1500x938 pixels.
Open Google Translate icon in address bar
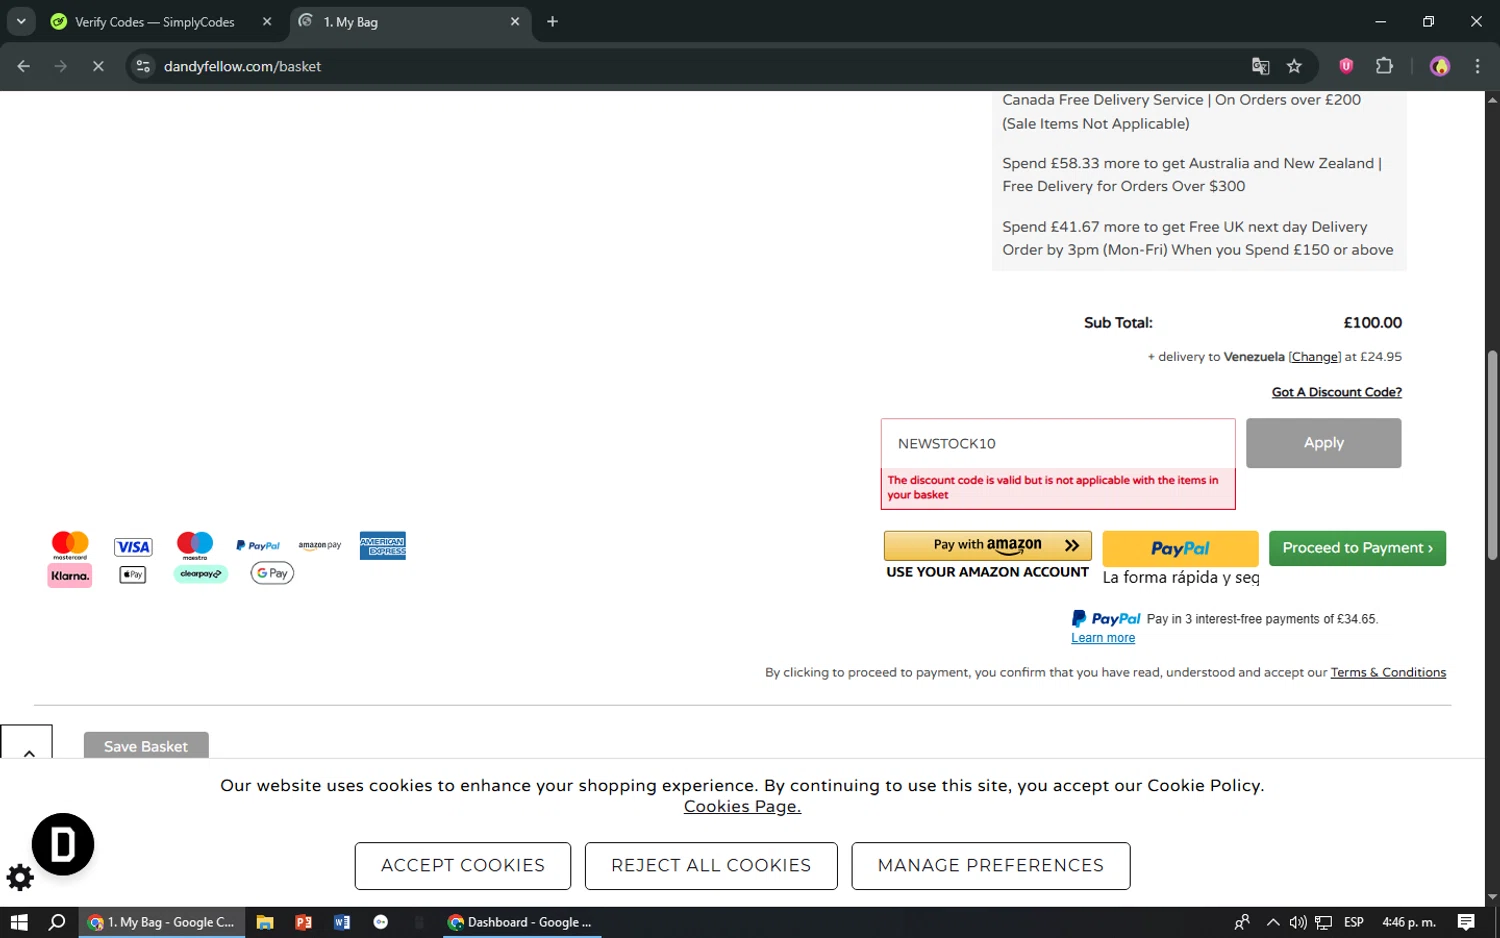pos(1260,66)
